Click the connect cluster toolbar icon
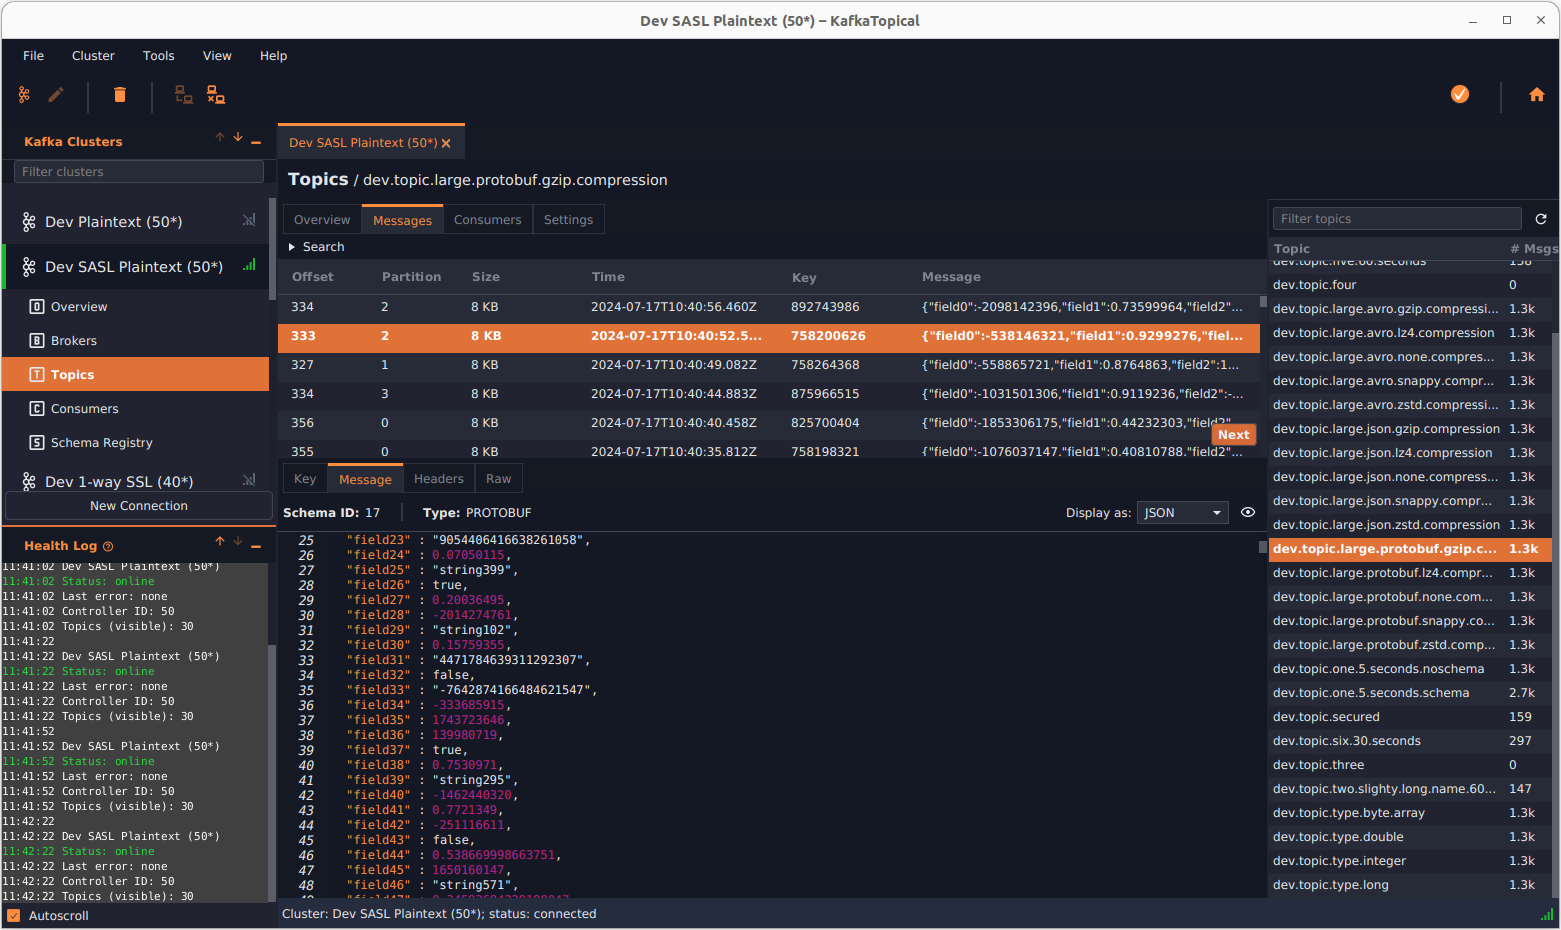The image size is (1561, 930). coord(184,95)
